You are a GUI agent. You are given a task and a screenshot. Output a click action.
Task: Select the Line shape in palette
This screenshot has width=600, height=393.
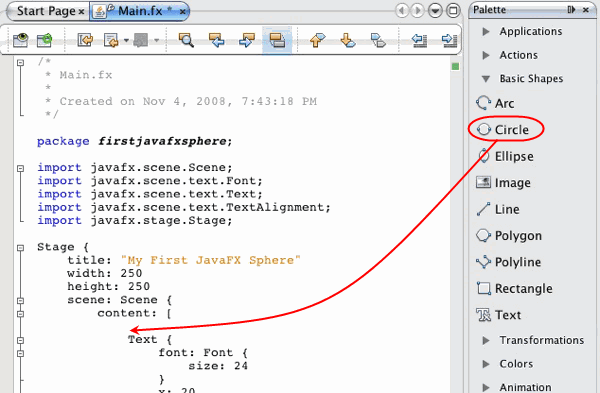498,209
